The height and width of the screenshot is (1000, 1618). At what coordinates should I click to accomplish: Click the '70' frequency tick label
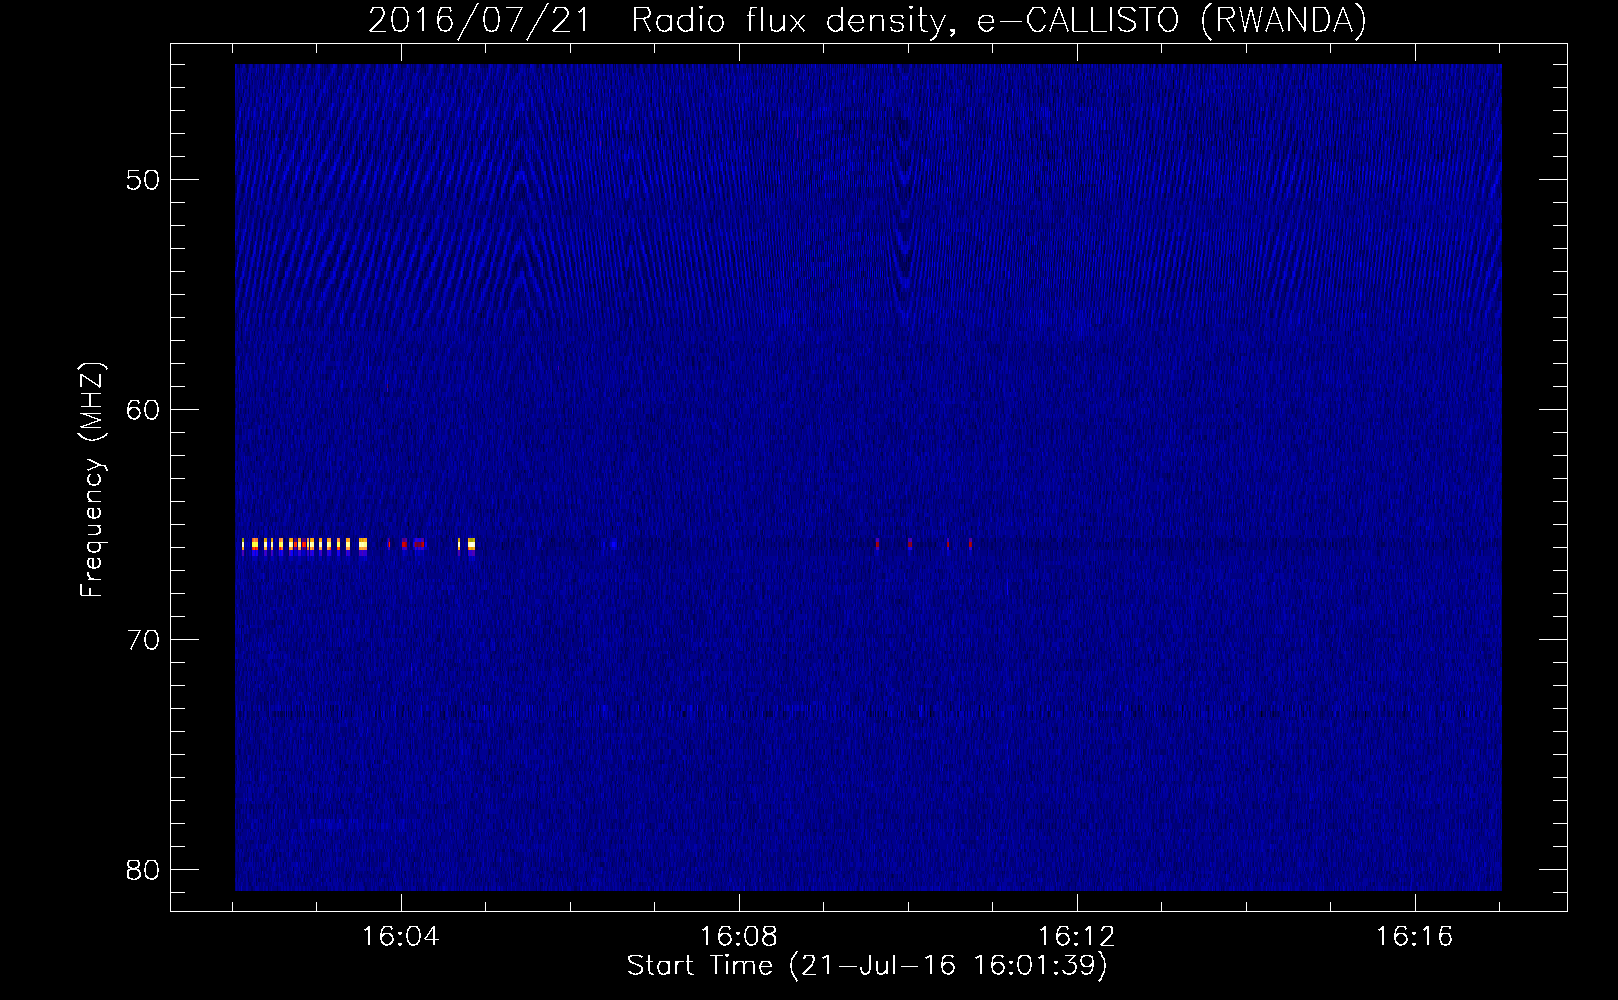(x=144, y=640)
